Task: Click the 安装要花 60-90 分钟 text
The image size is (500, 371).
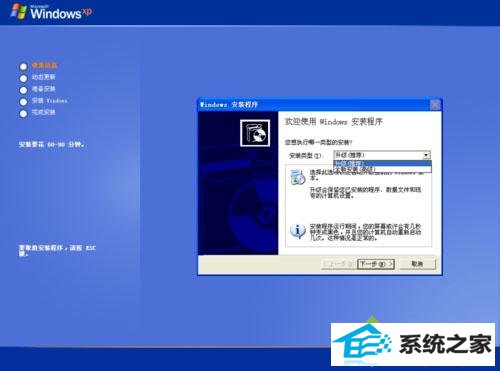Action: click(x=52, y=145)
